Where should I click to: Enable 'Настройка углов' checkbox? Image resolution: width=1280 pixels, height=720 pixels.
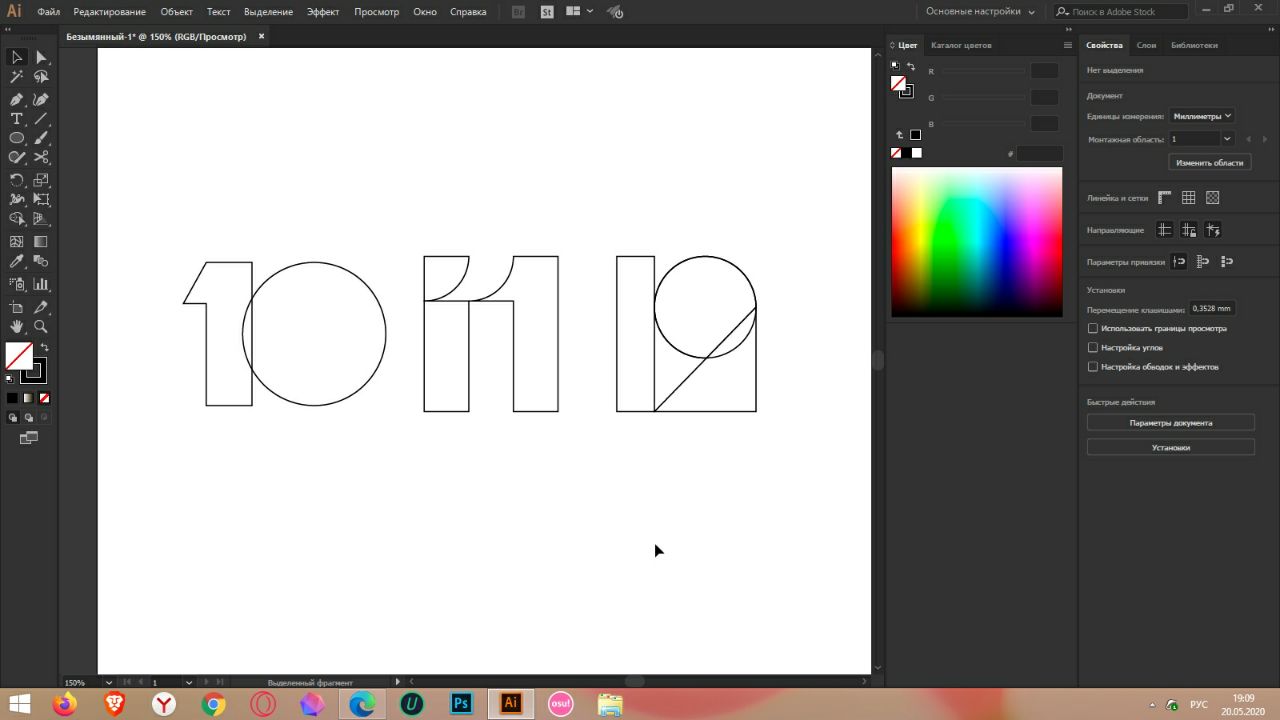point(1093,347)
